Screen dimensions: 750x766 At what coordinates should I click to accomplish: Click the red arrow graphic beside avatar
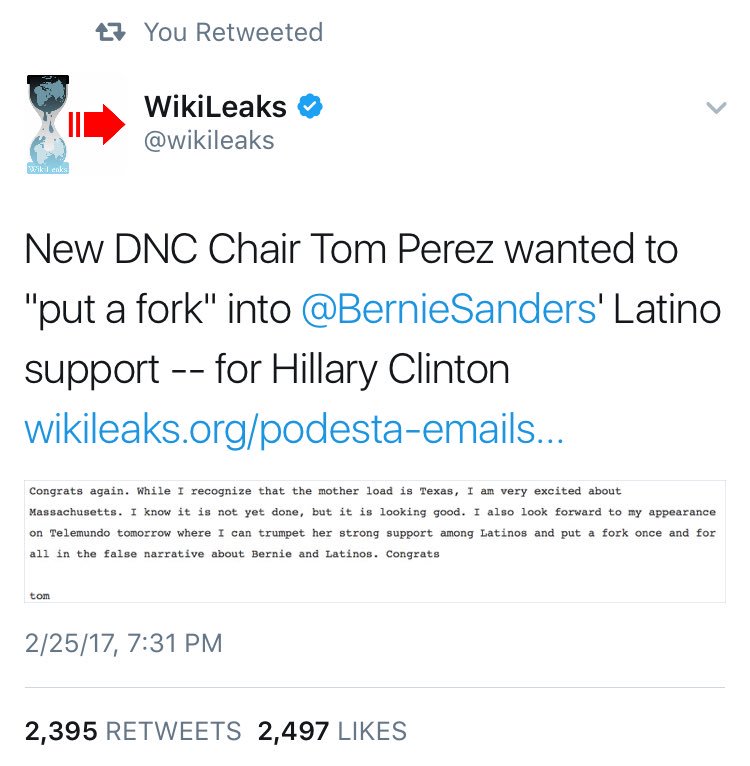pos(97,124)
